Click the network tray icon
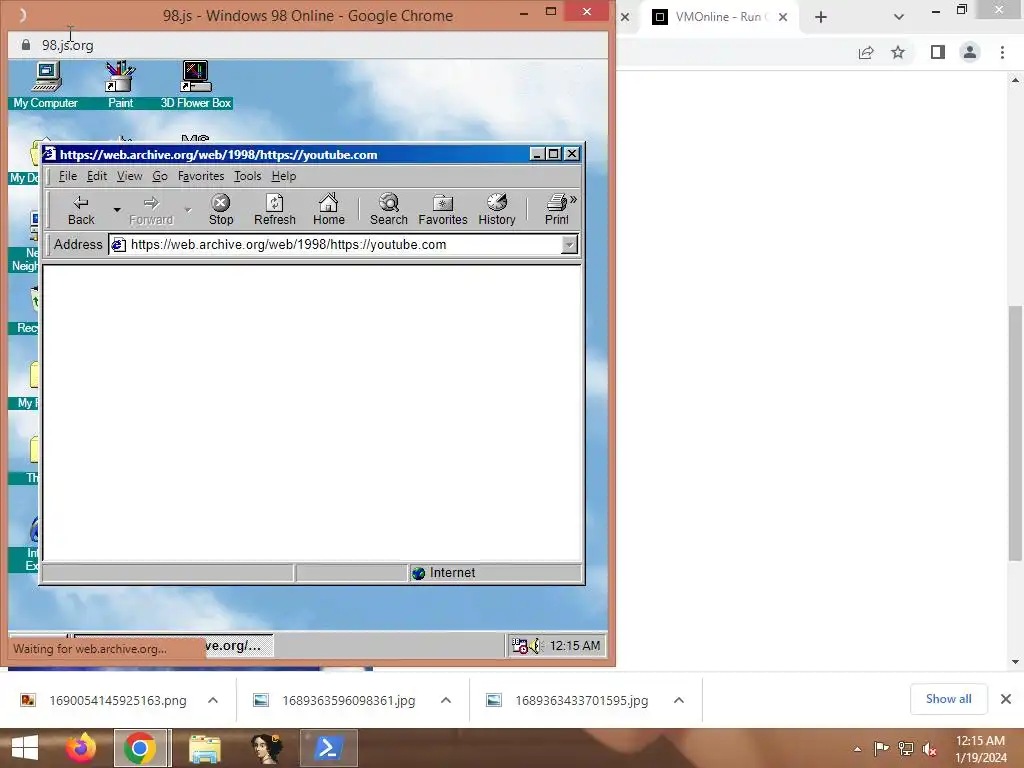This screenshot has width=1024, height=768. tap(906, 748)
